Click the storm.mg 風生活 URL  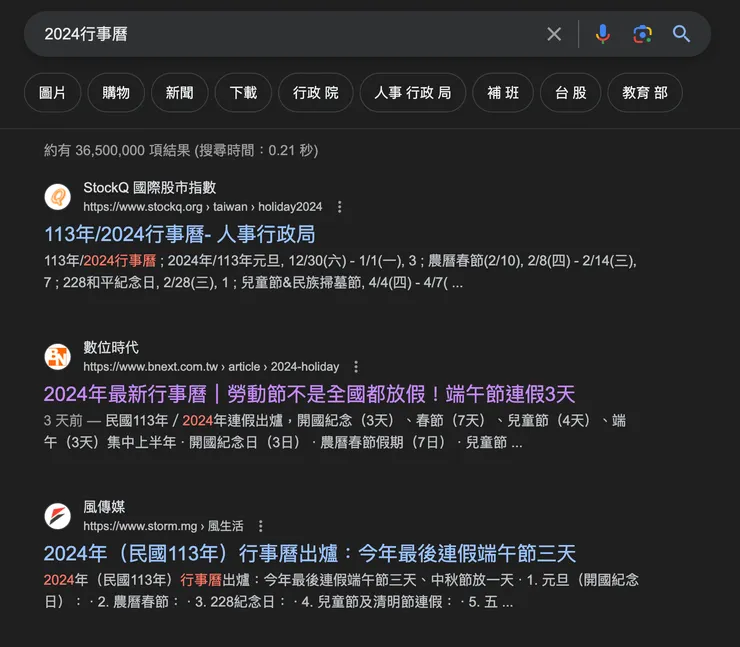pos(164,526)
